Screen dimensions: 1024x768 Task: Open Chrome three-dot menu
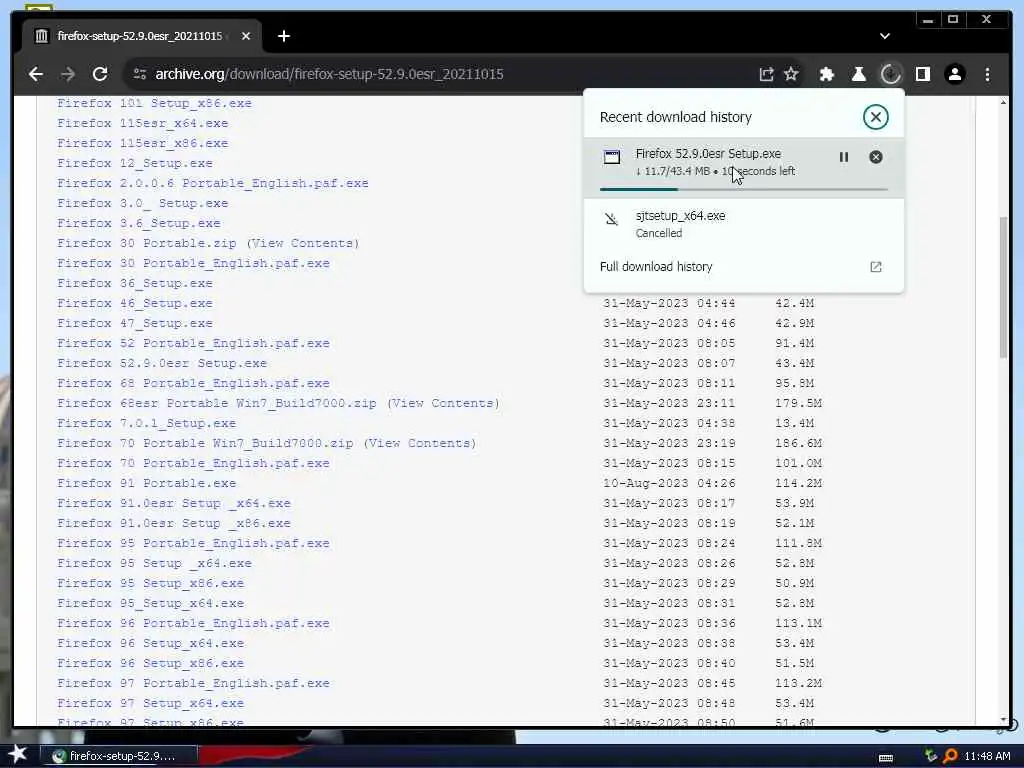coord(987,74)
